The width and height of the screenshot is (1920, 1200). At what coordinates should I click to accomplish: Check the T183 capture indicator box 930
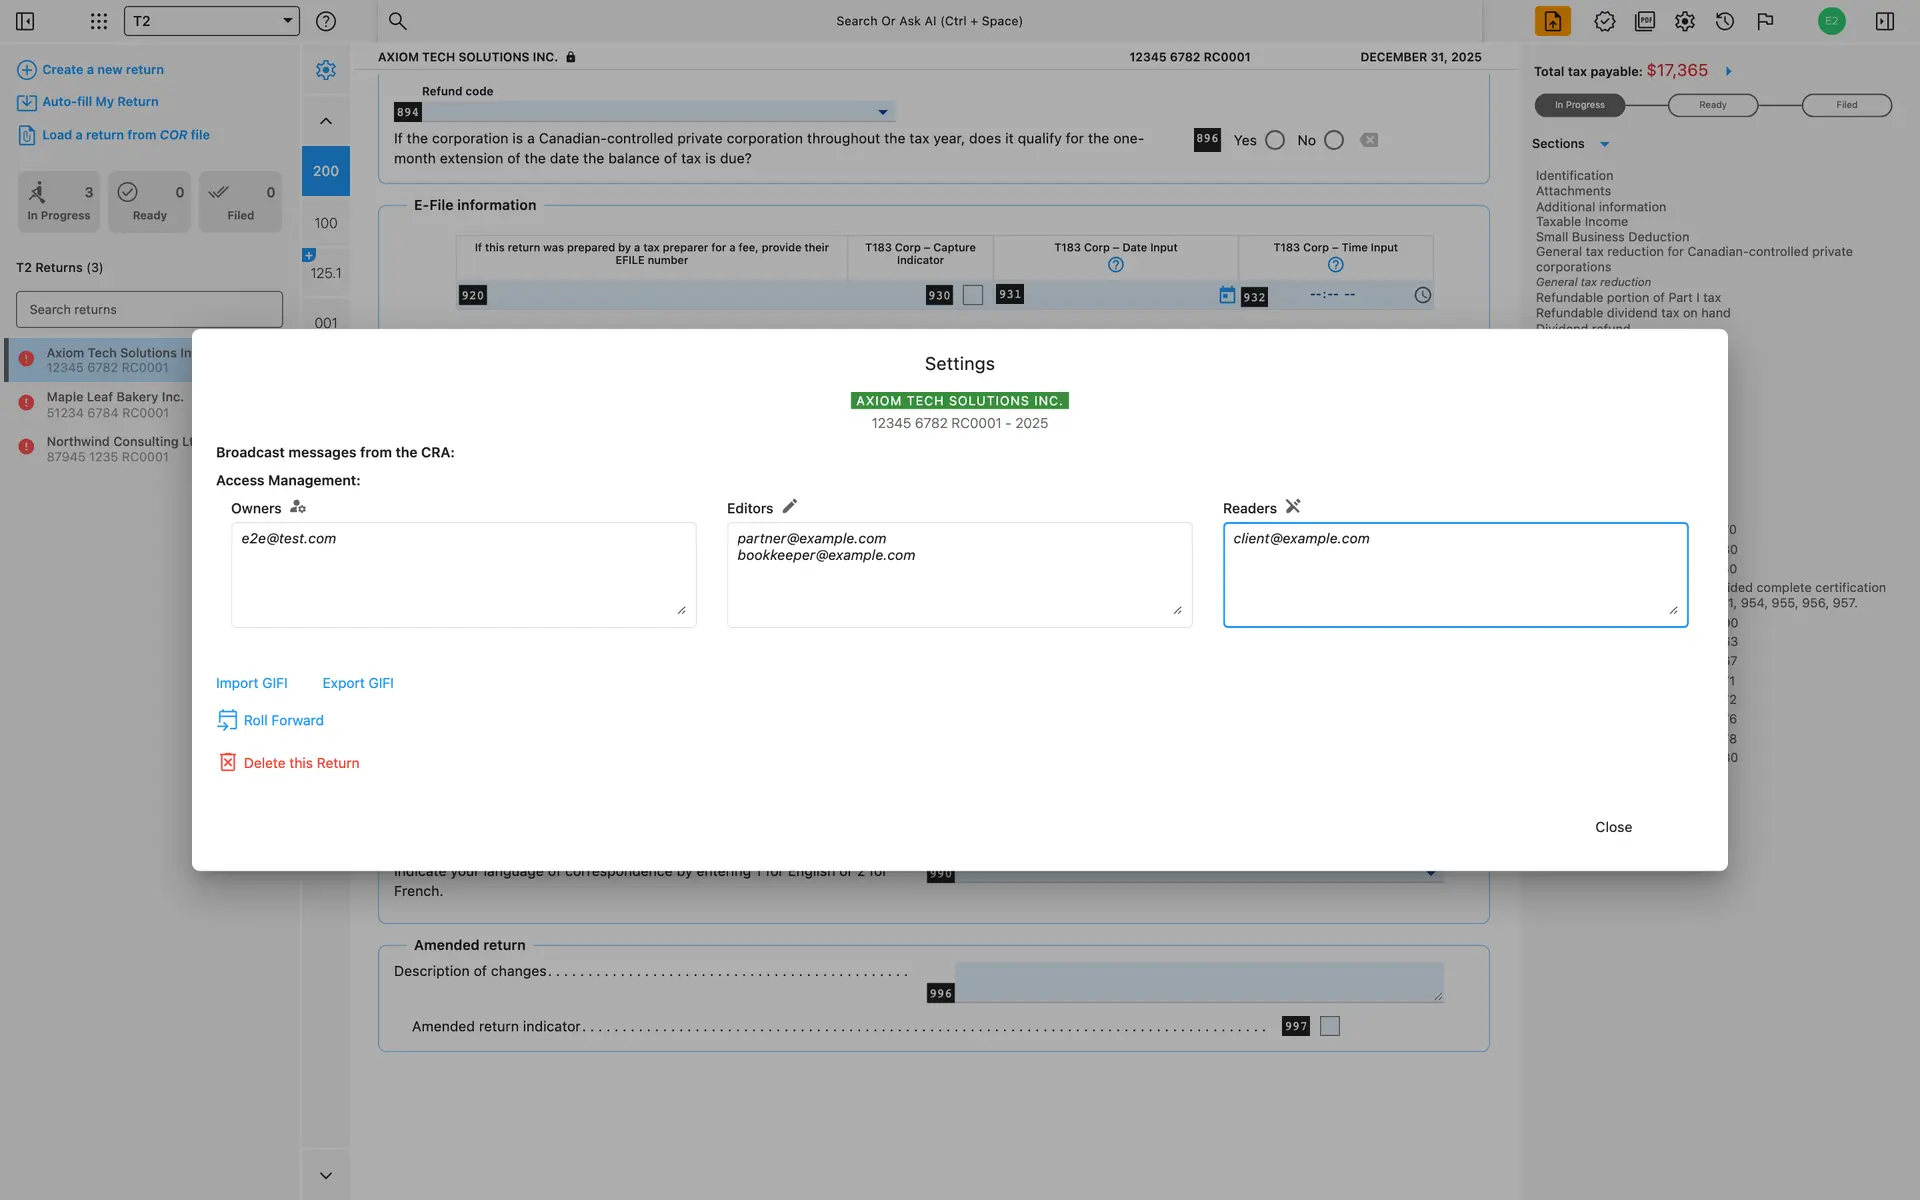tap(972, 295)
